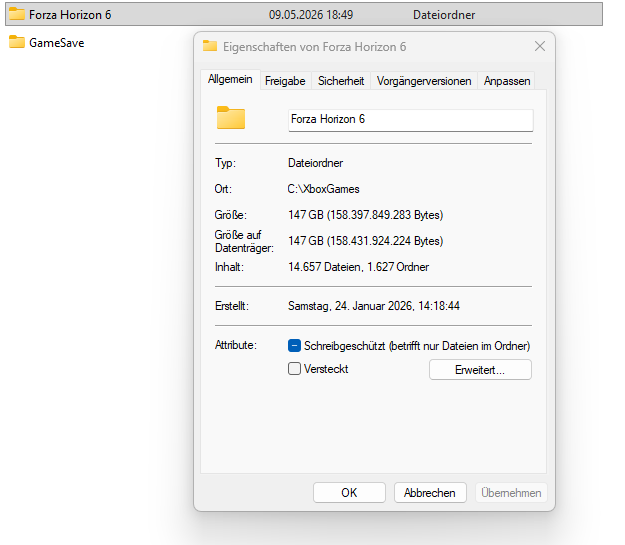
Task: Click the size on disk value 158.431.924.224 Bytes
Action: click(x=366, y=241)
